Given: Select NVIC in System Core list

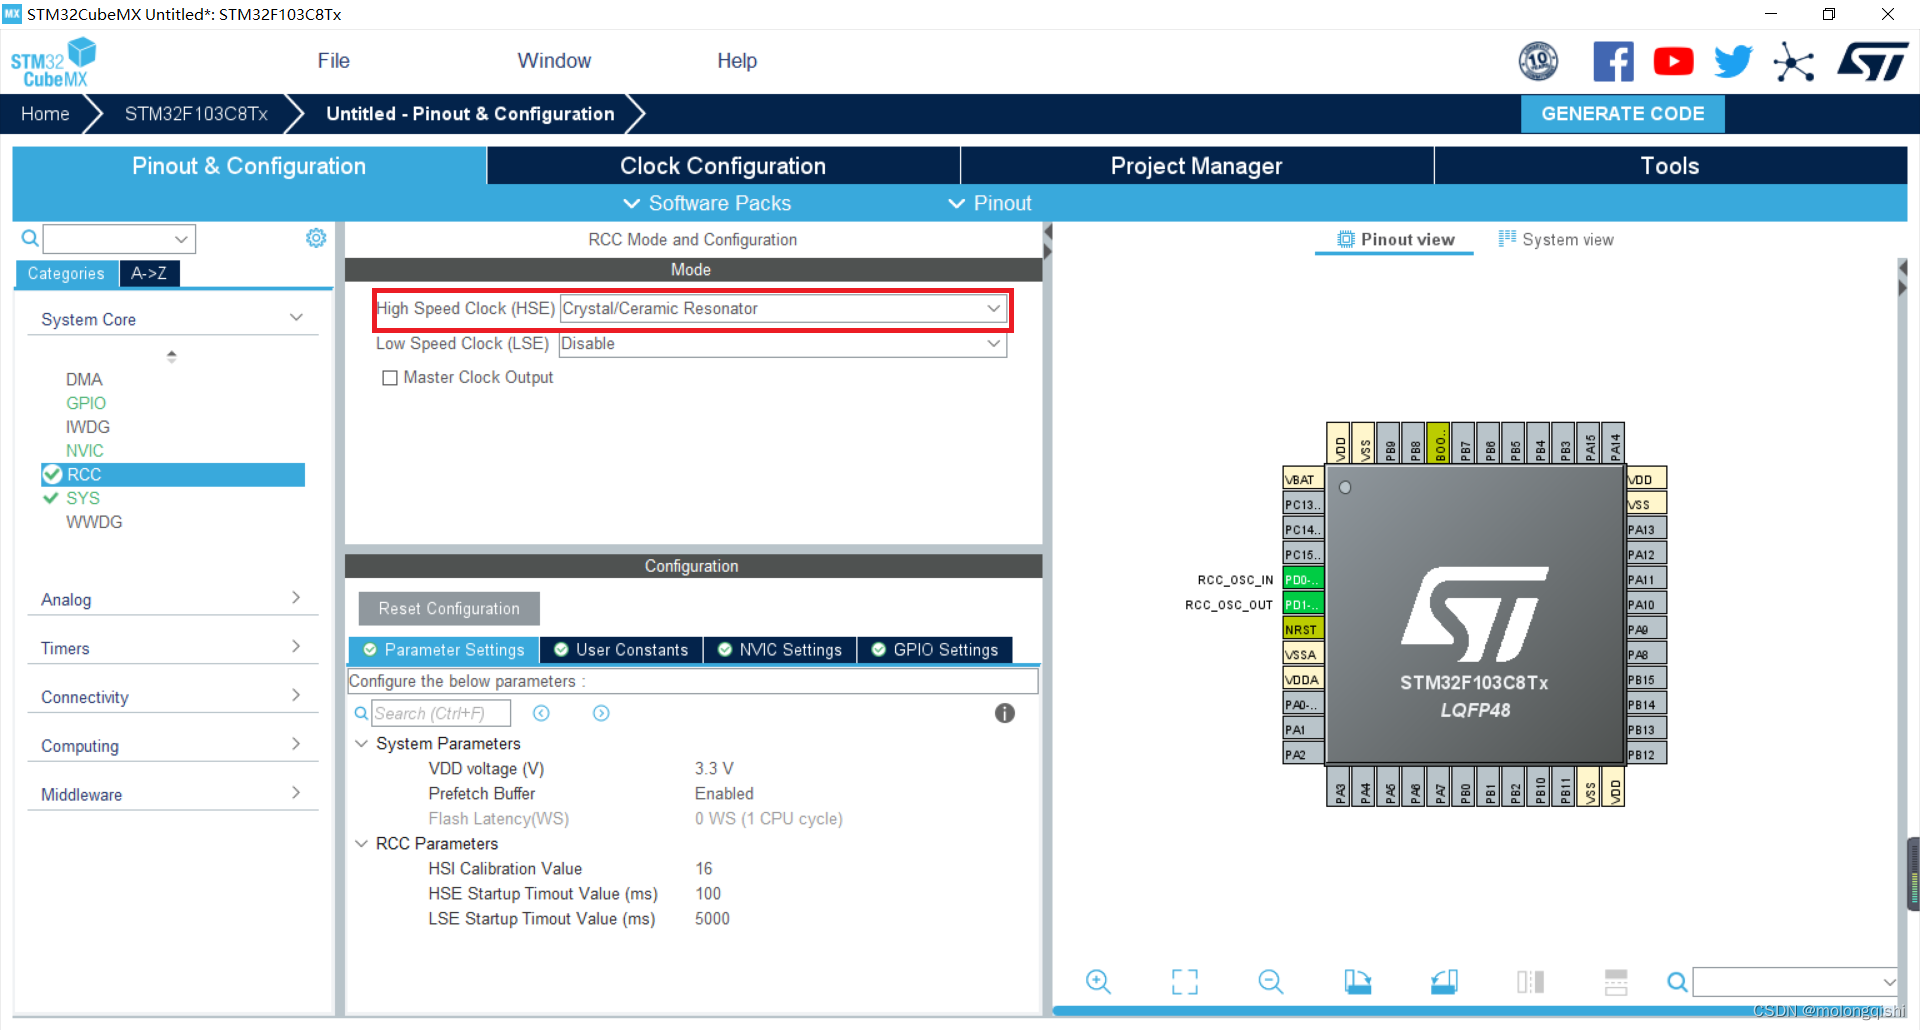Looking at the screenshot, I should pos(85,451).
